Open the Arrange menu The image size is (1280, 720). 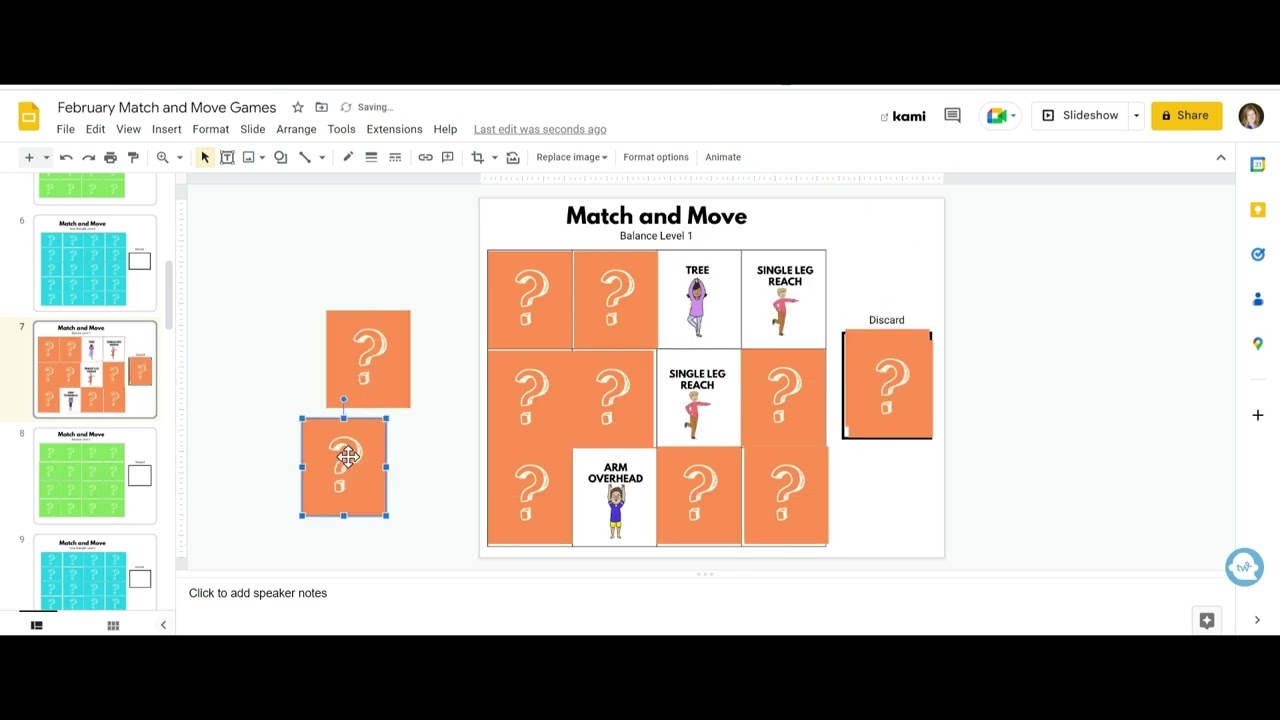coord(296,129)
